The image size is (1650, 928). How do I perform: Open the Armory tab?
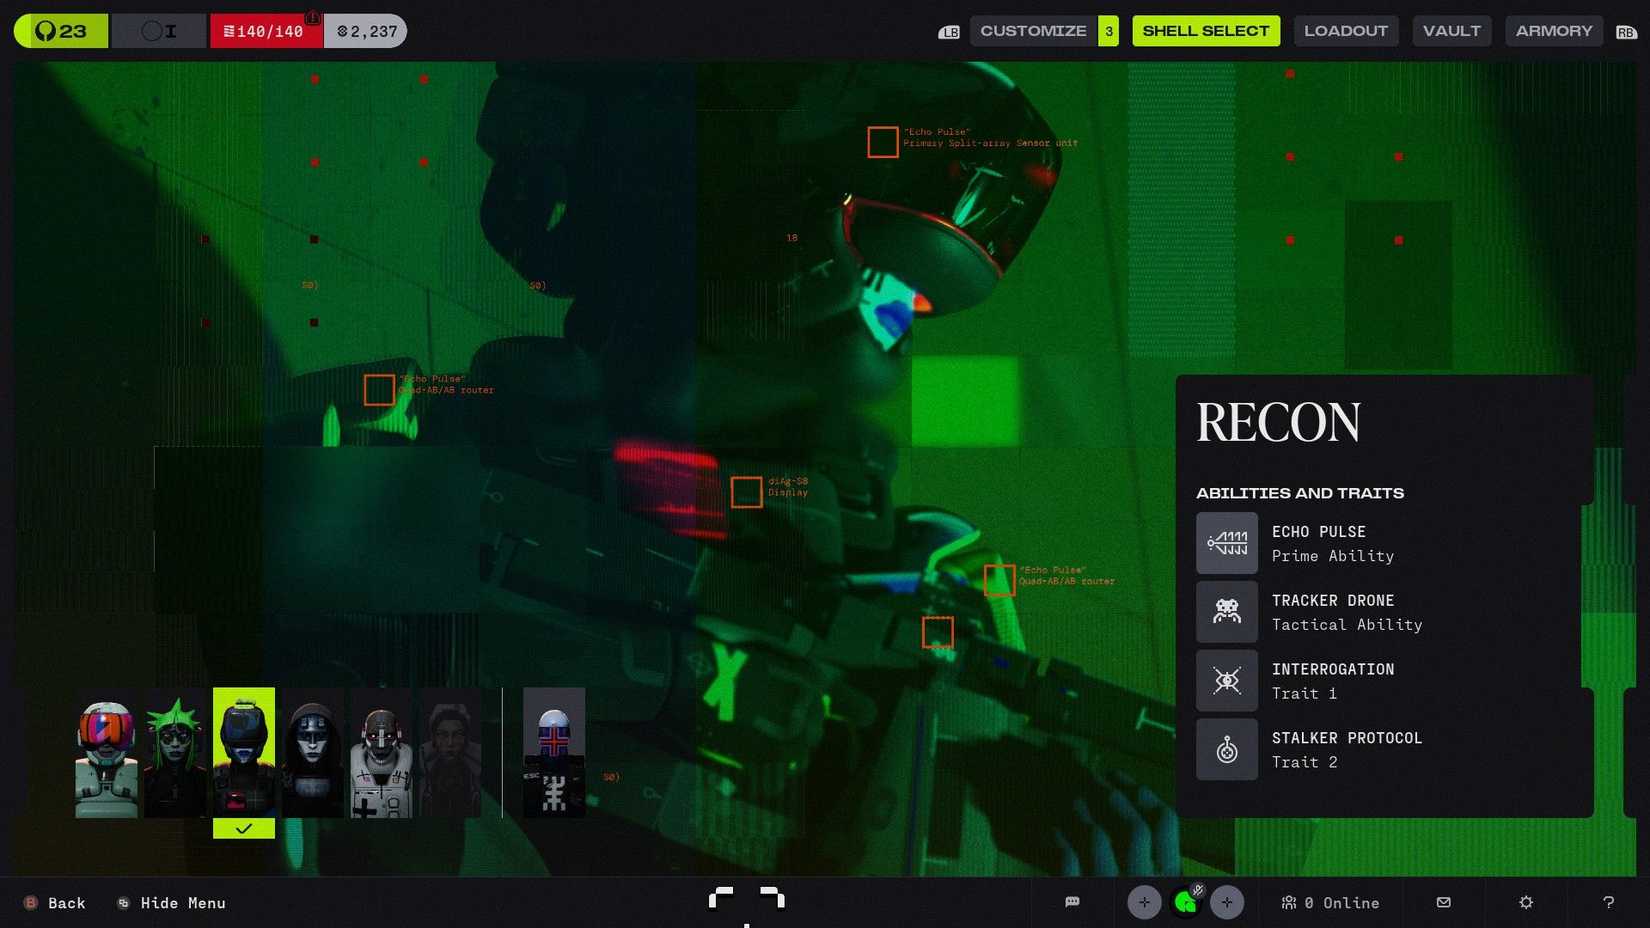pos(1553,31)
